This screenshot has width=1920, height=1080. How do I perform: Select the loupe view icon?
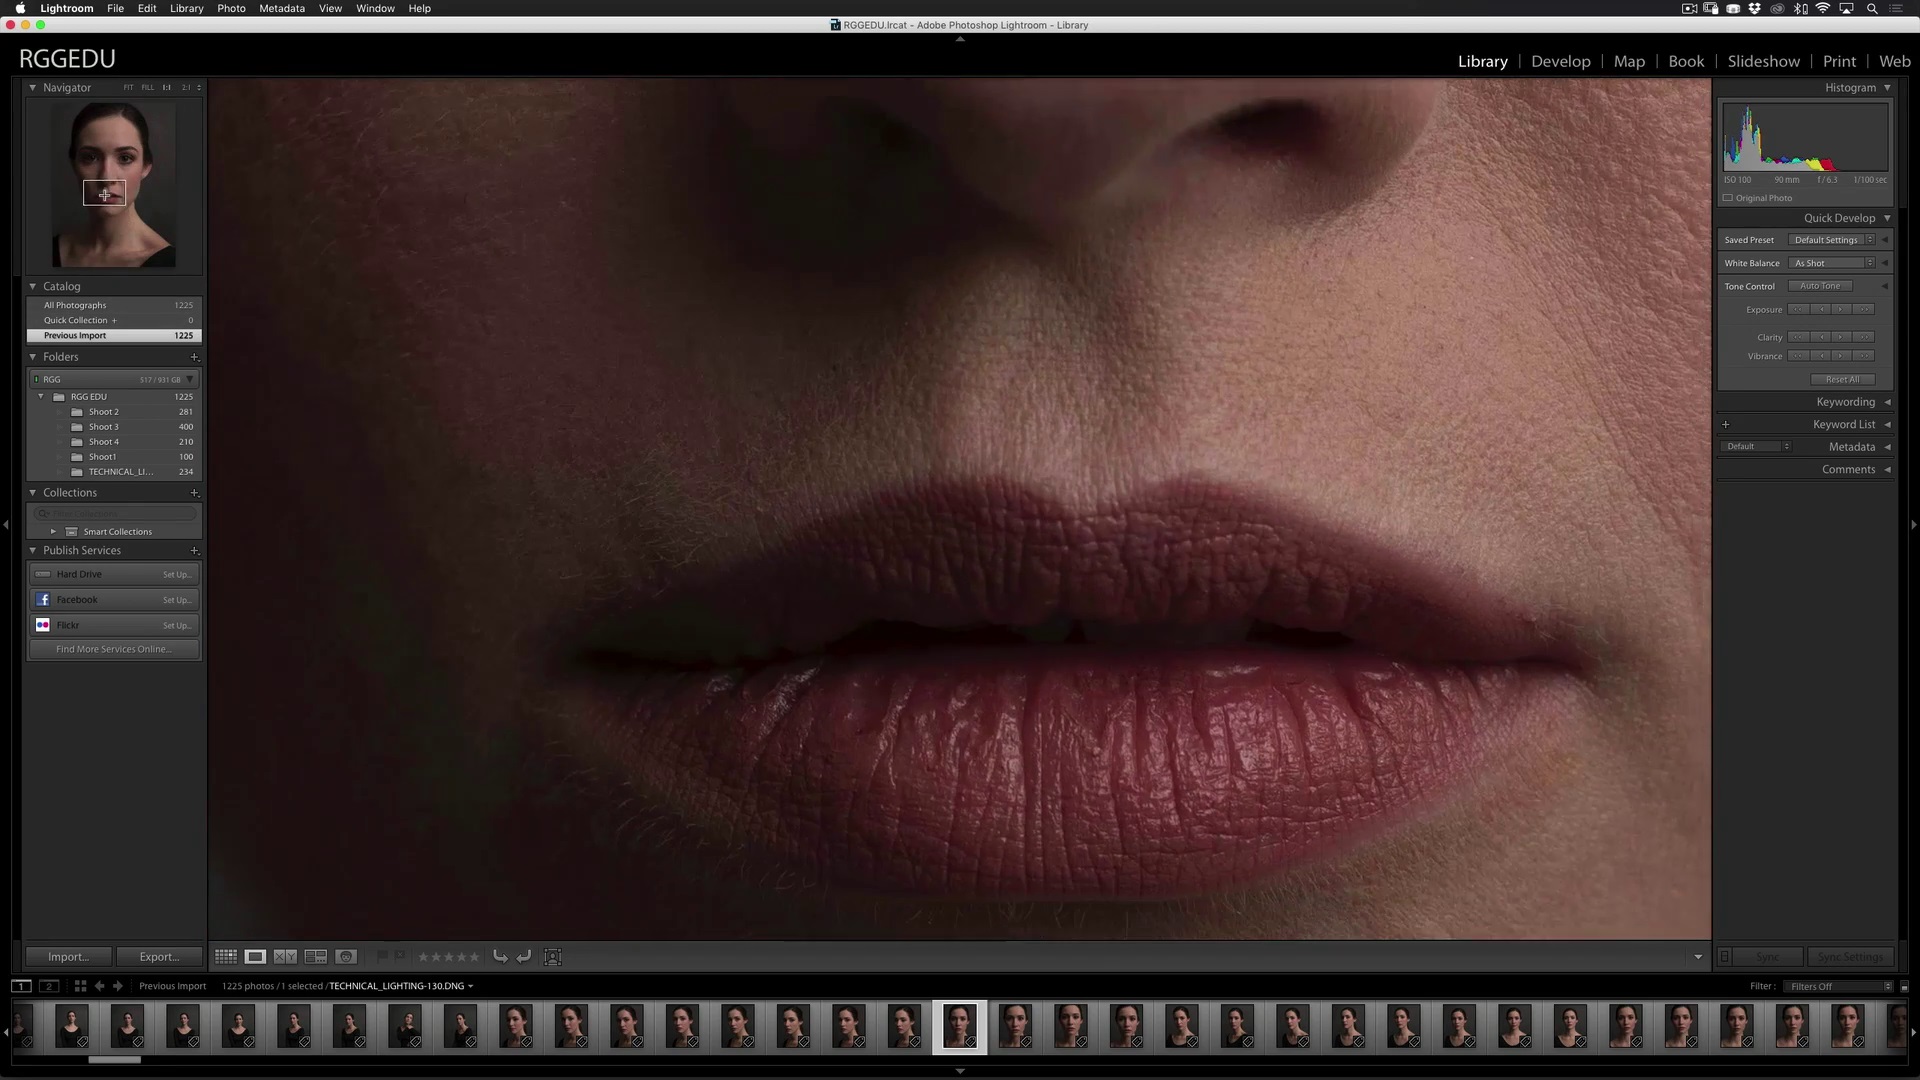point(255,956)
